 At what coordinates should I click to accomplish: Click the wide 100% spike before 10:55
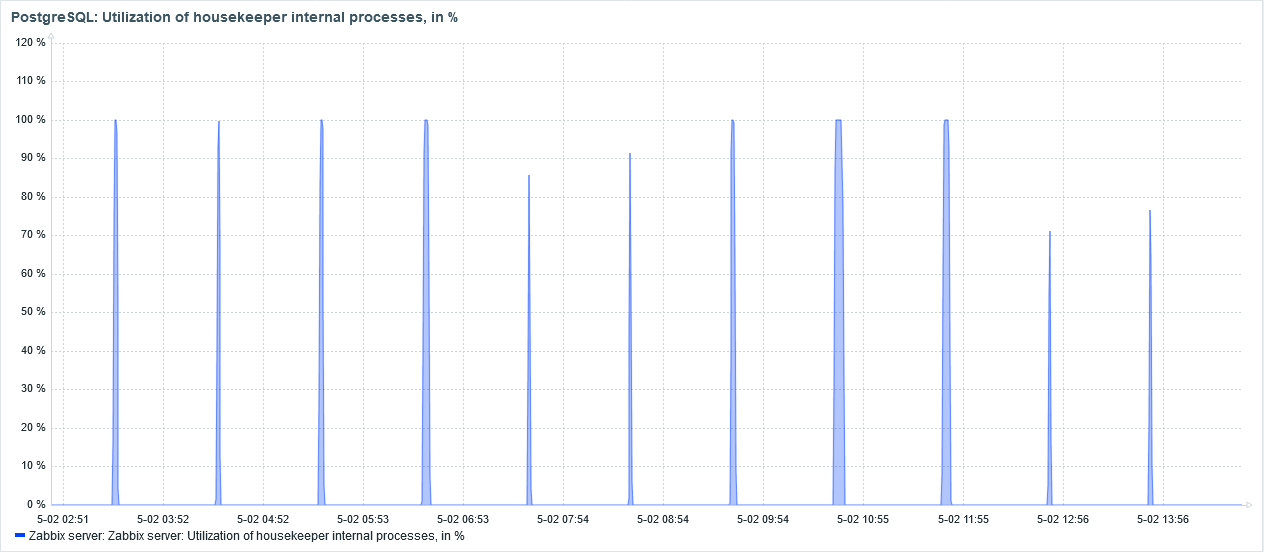[x=838, y=312]
